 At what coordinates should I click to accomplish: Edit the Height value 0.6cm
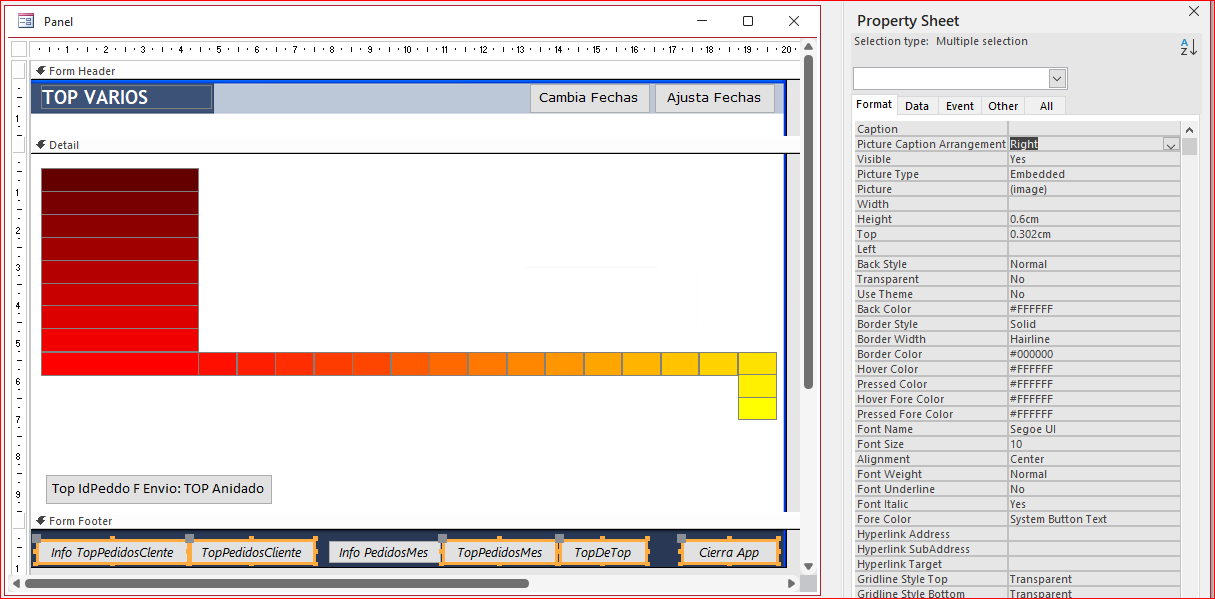point(1093,219)
